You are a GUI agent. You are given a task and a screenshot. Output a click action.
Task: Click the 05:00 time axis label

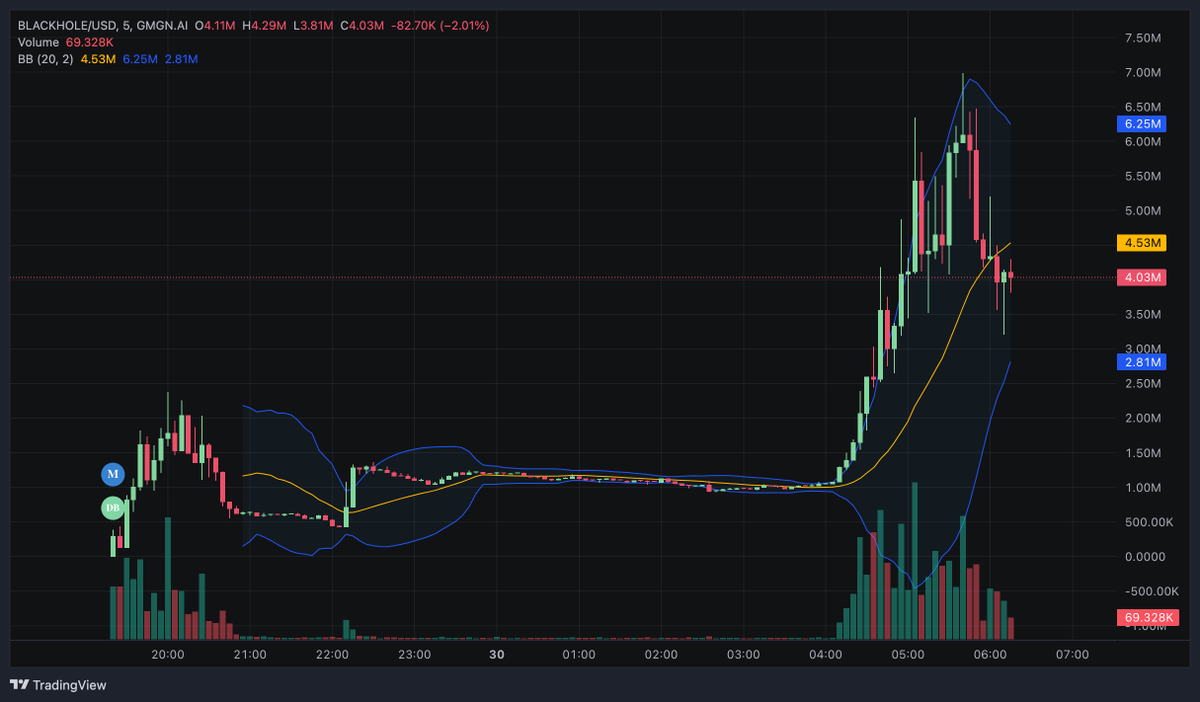coord(908,655)
